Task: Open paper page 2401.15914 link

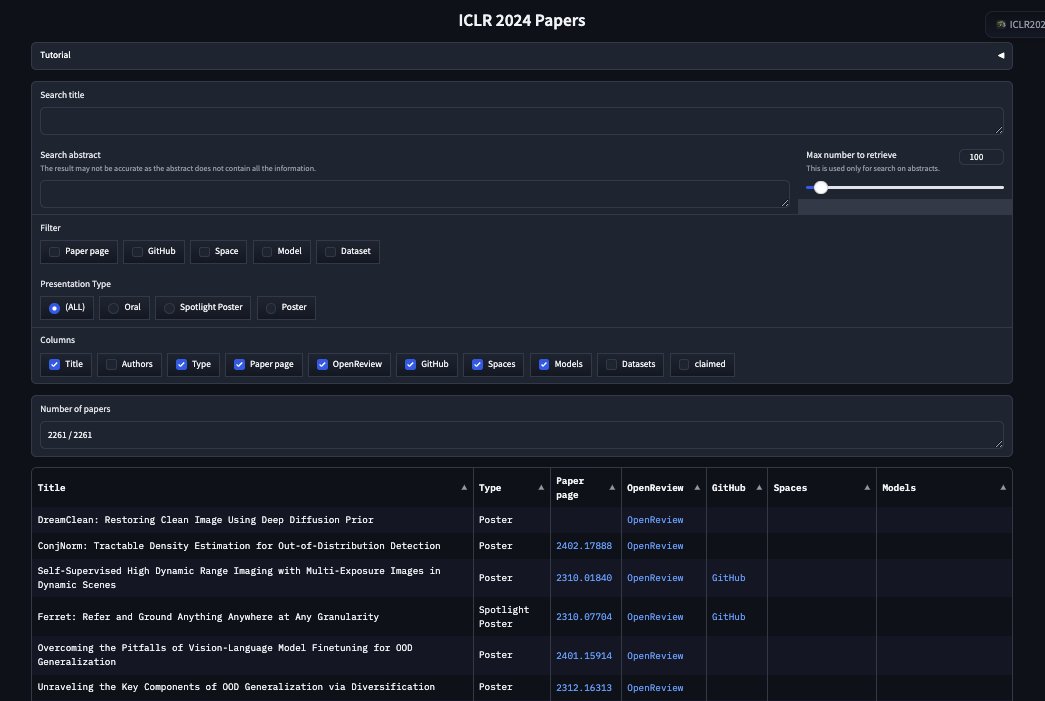Action: click(584, 656)
